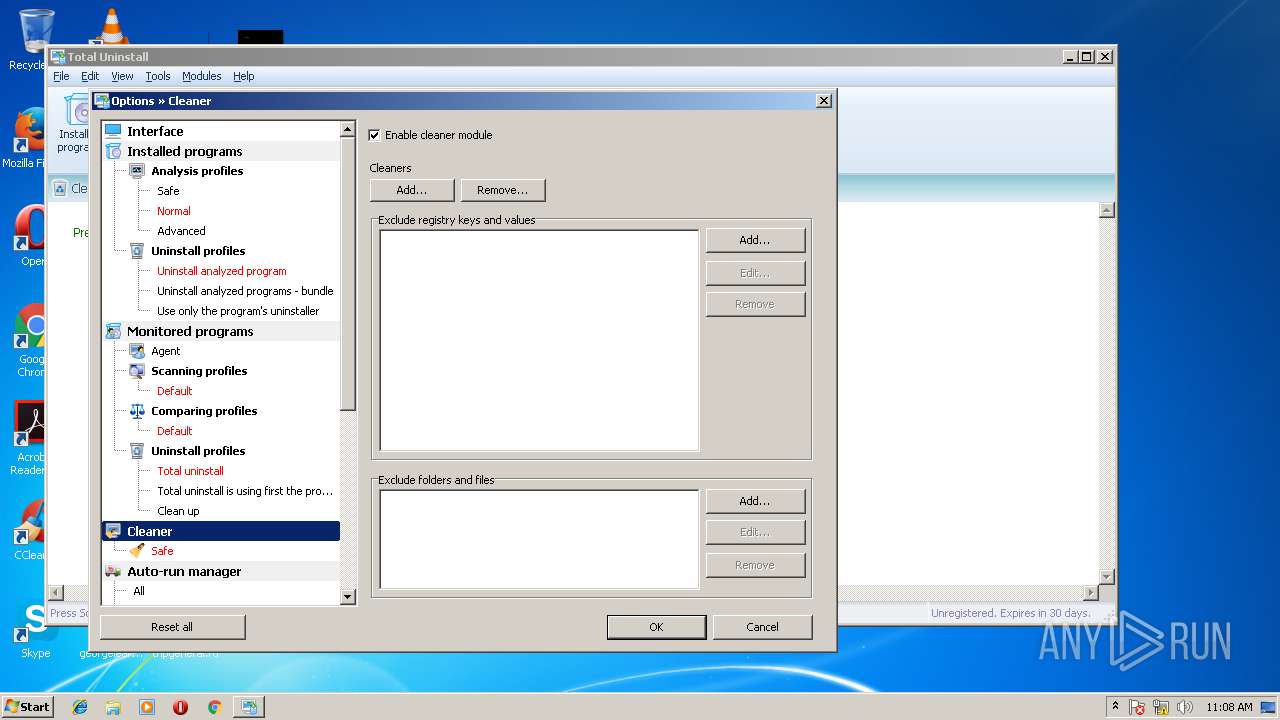The image size is (1280, 720).
Task: Click the Comparing profiles scales icon
Action: [x=137, y=411]
